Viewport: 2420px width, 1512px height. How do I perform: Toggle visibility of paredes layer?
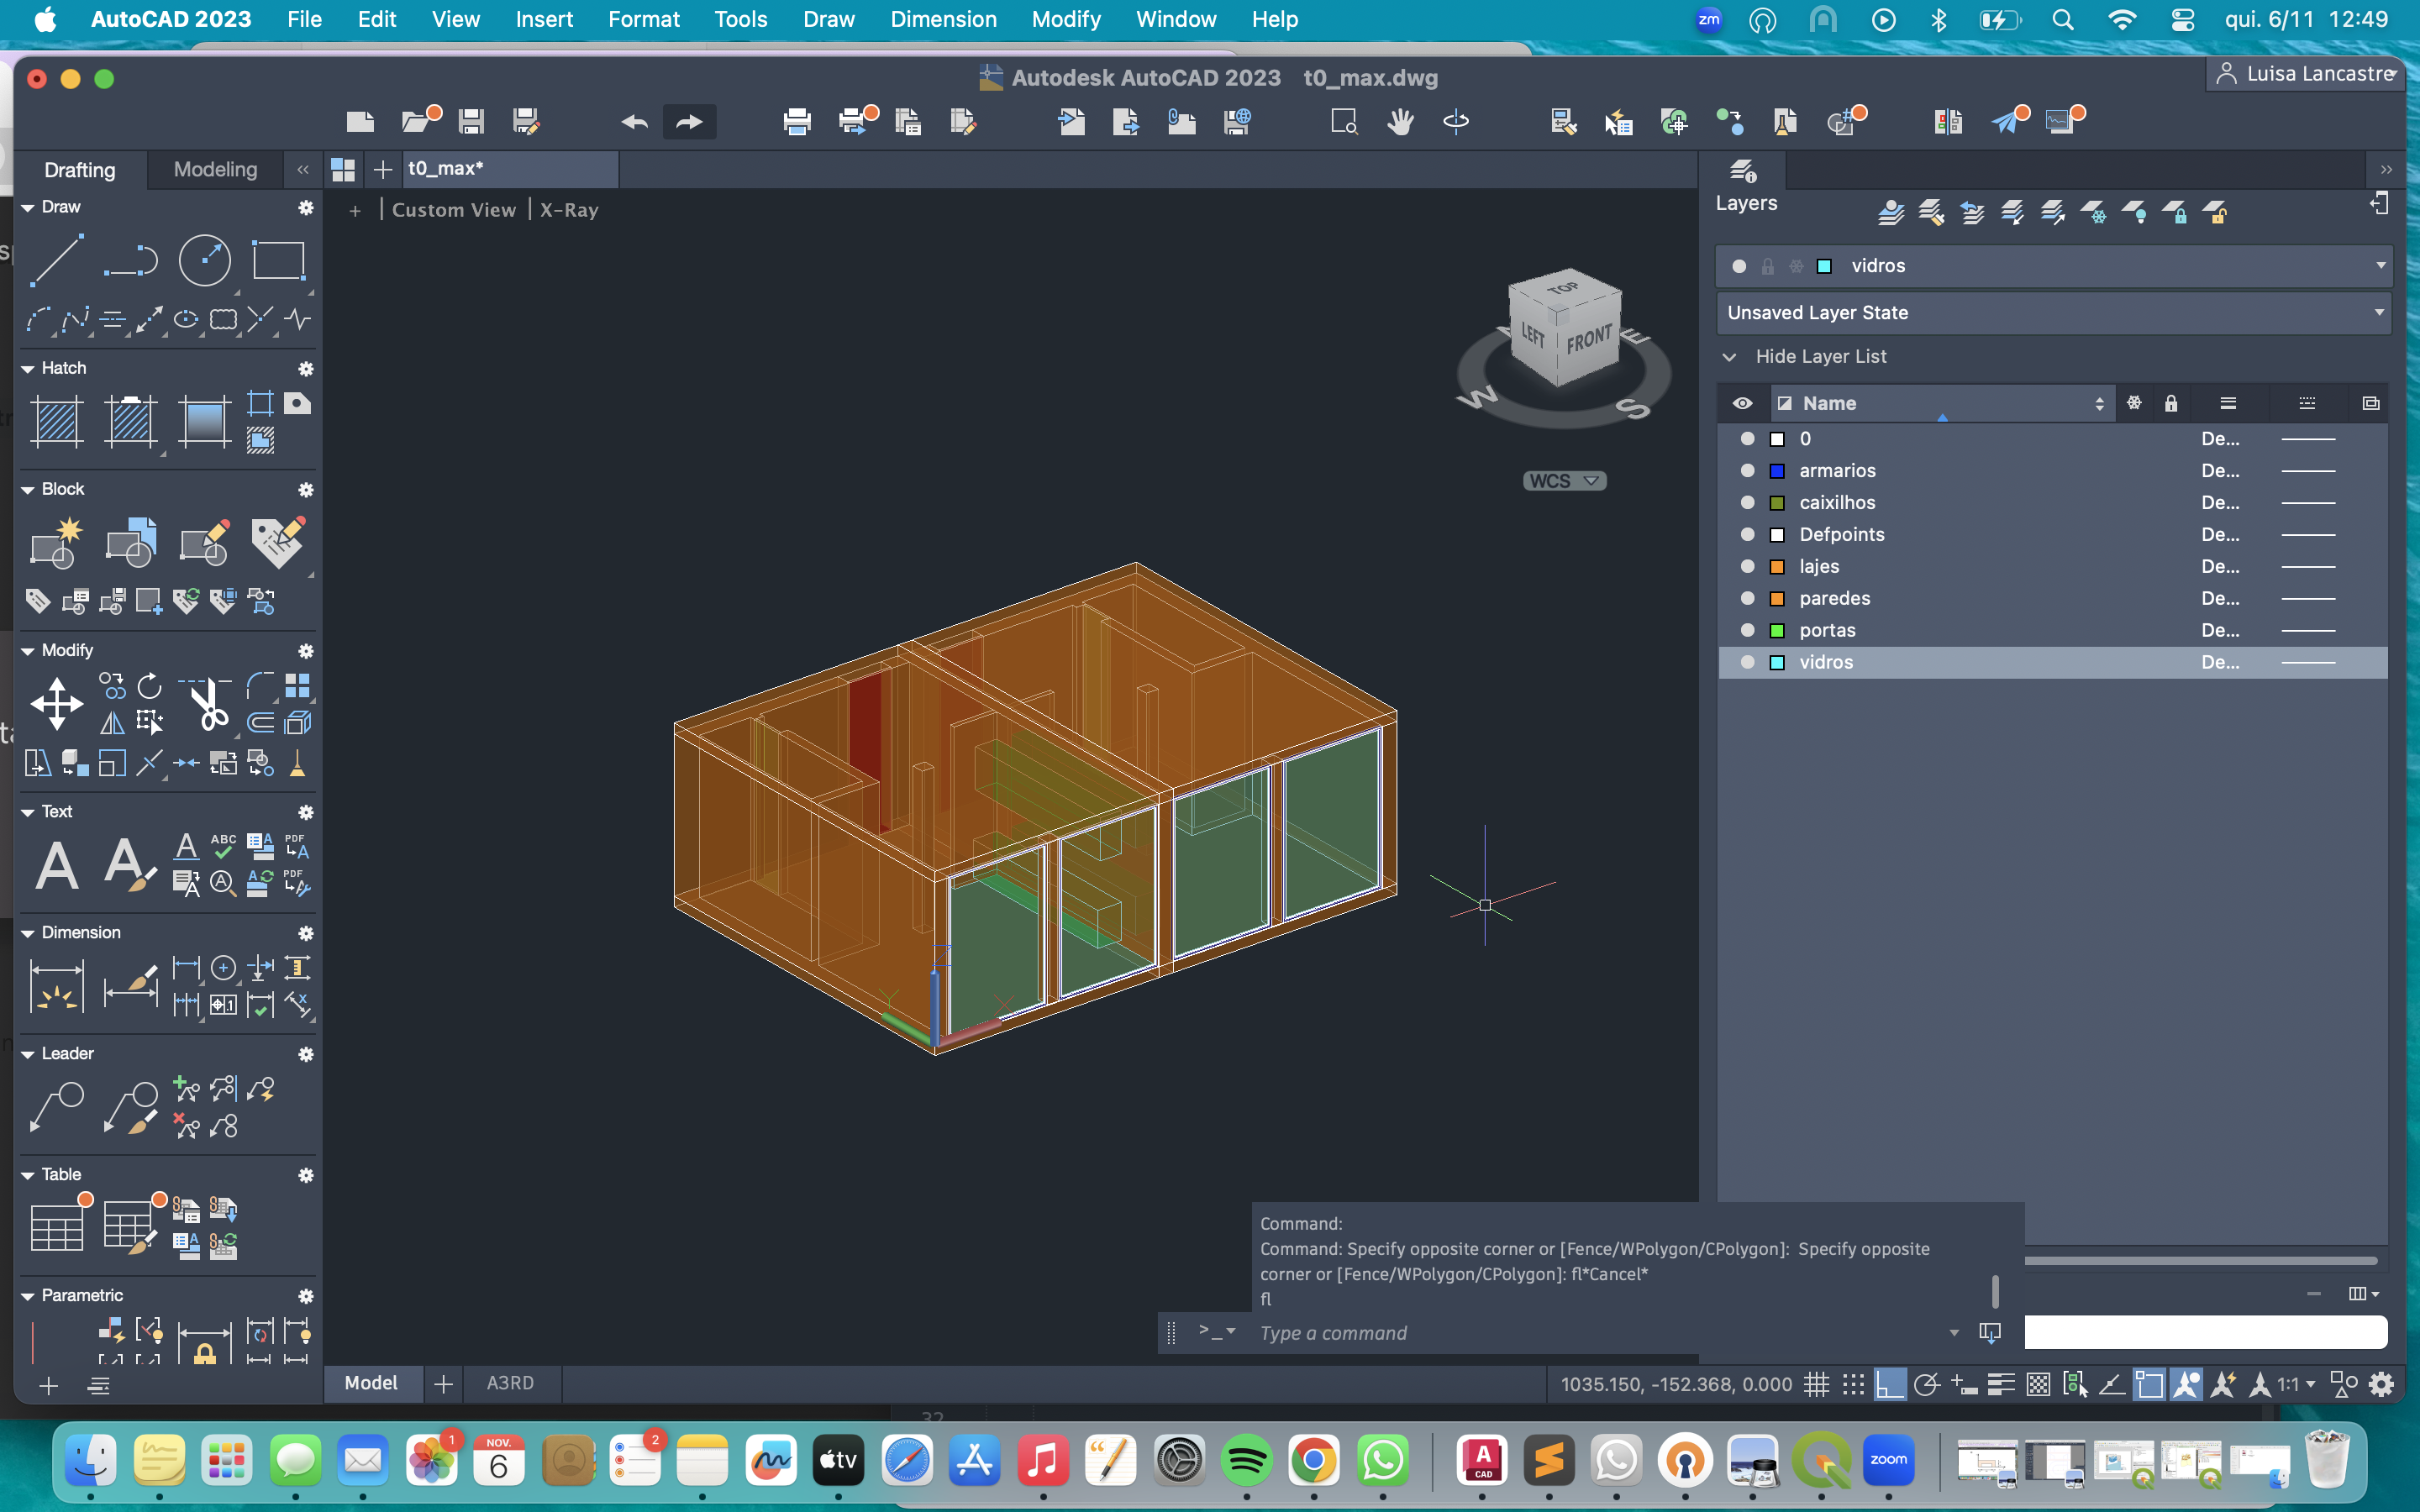tap(1747, 598)
